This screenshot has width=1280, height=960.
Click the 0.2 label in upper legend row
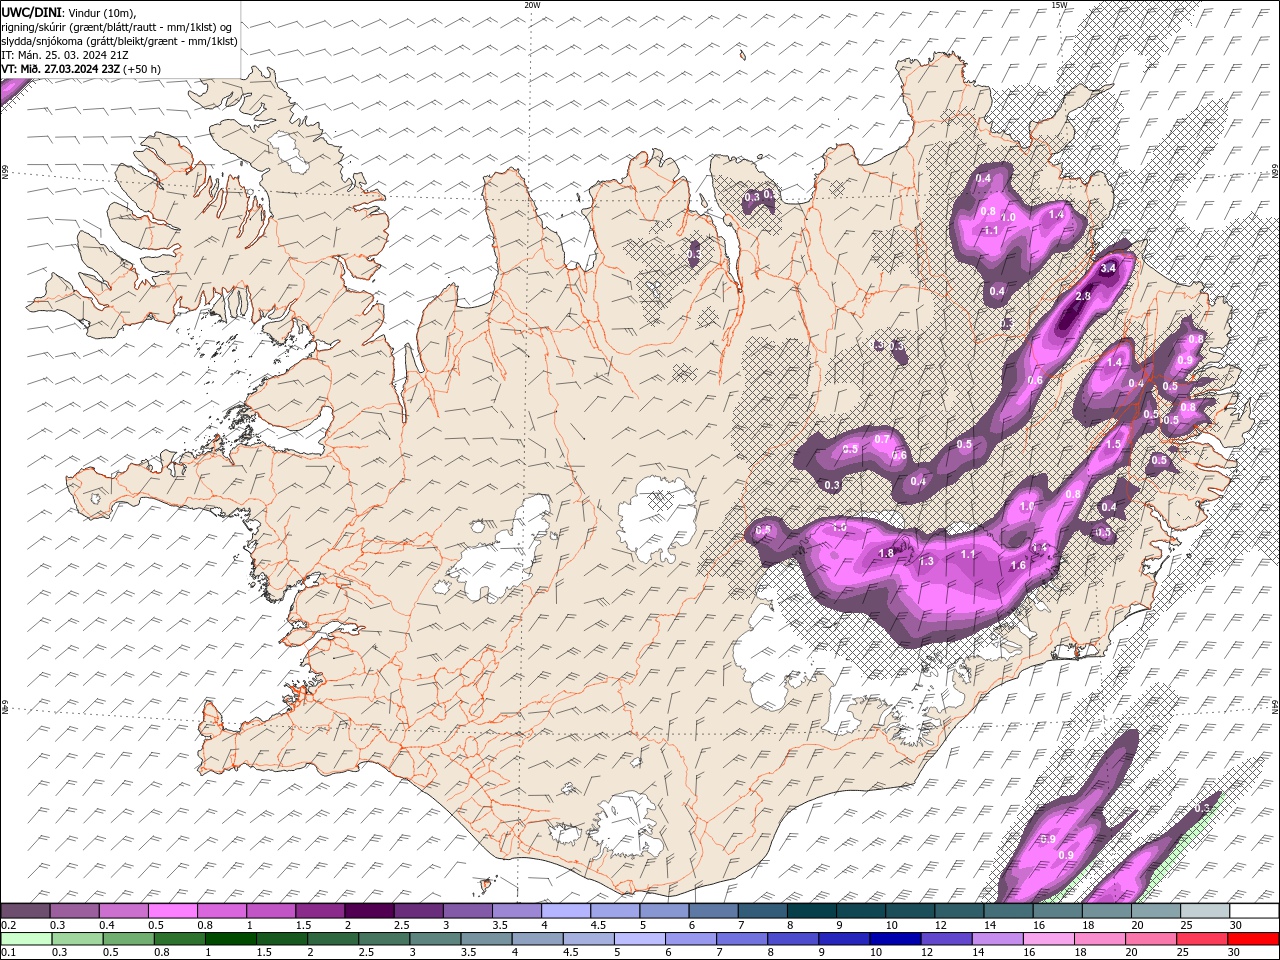(x=7, y=925)
